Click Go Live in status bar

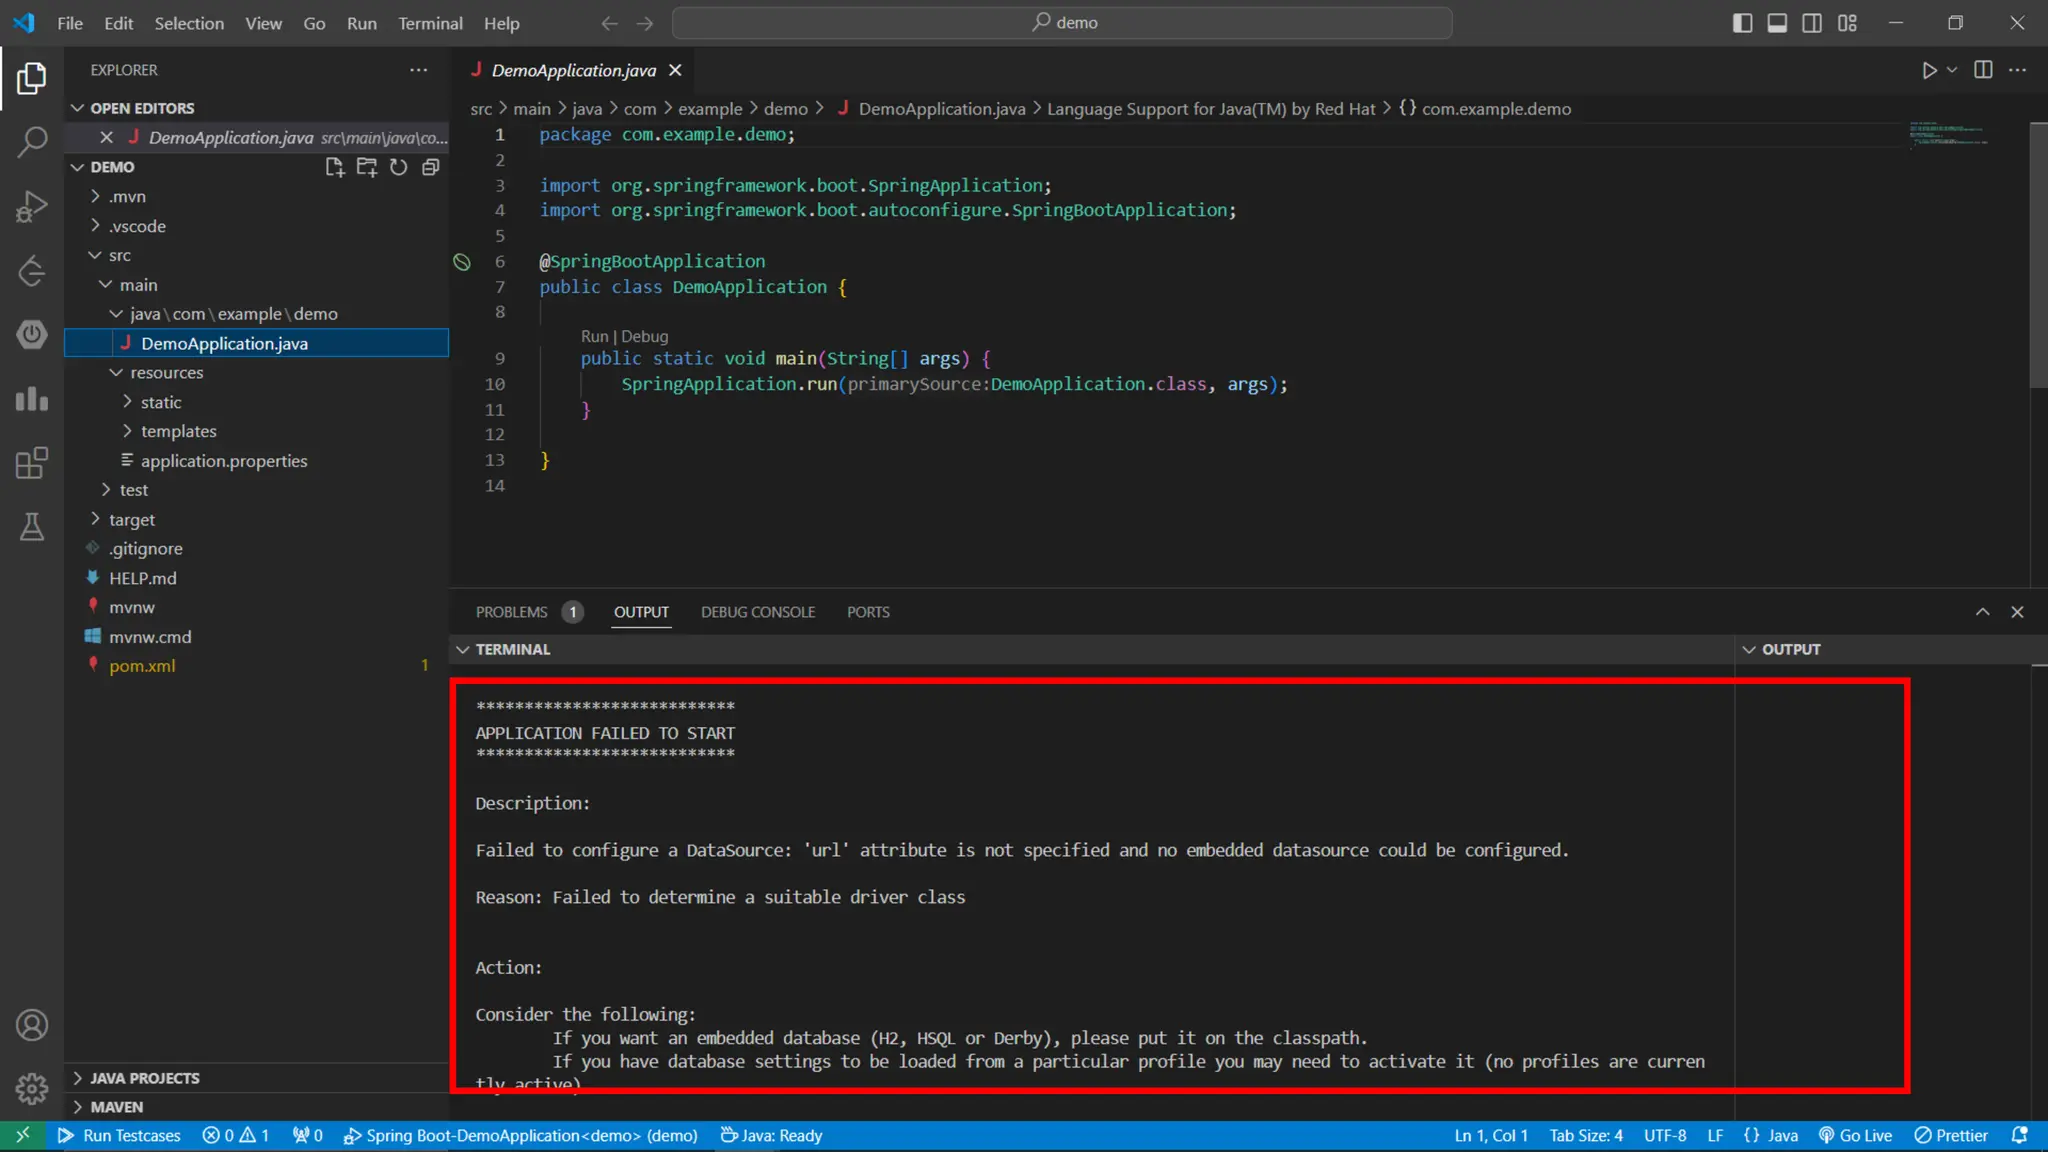click(1855, 1135)
